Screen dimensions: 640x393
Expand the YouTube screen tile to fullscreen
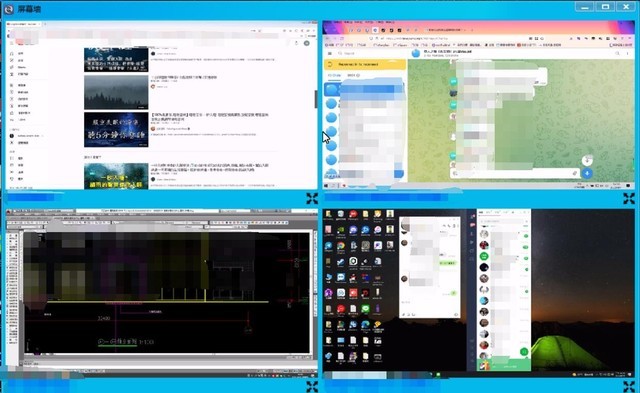312,198
